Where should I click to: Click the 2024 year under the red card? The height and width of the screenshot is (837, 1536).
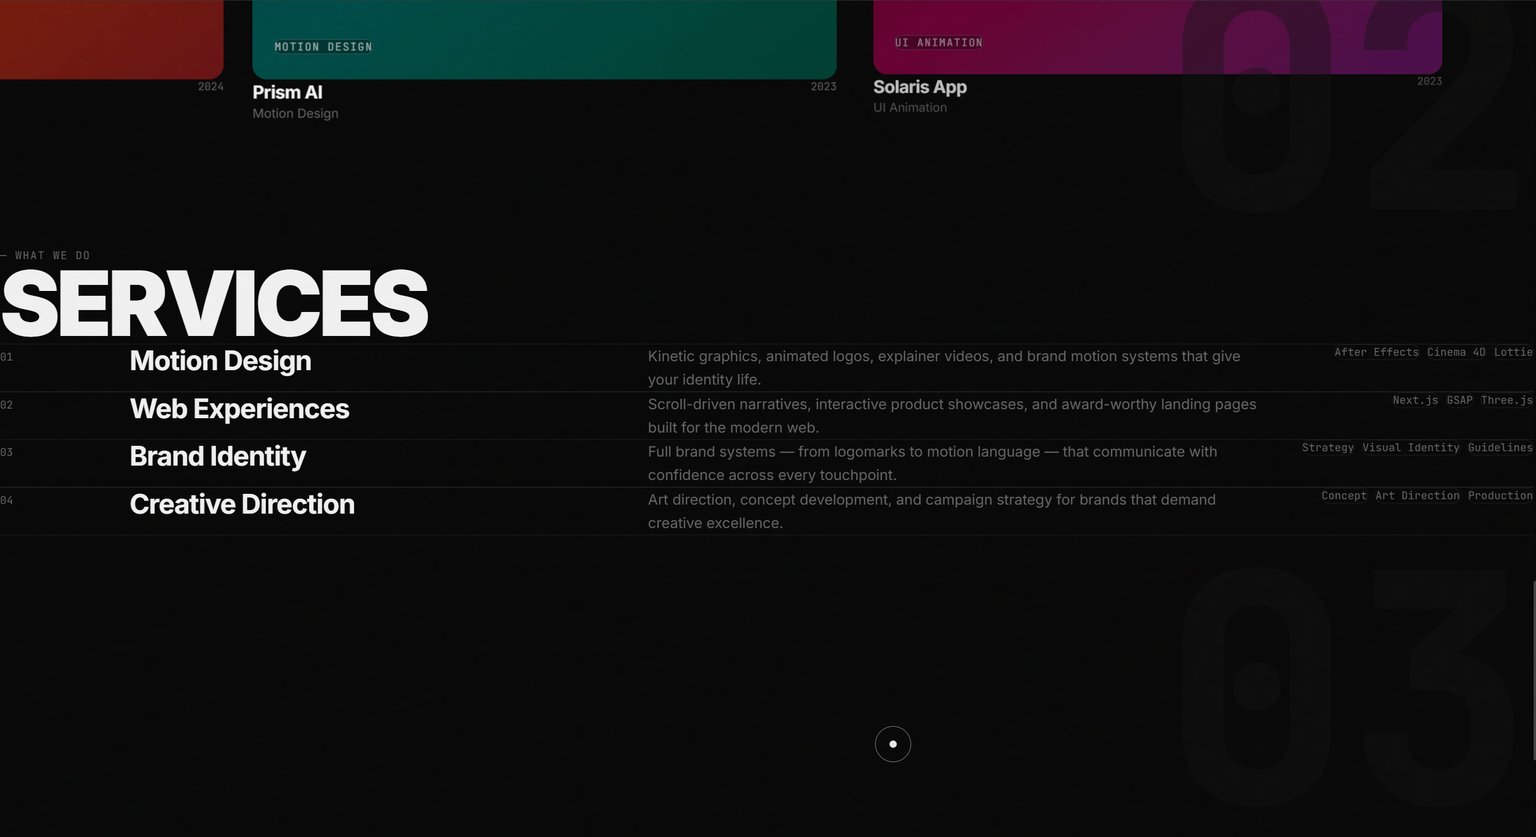coord(210,87)
